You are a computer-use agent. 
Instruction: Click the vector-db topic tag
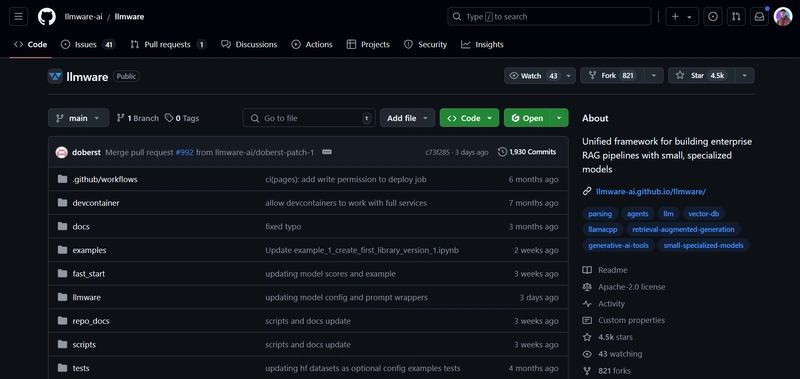pos(704,214)
